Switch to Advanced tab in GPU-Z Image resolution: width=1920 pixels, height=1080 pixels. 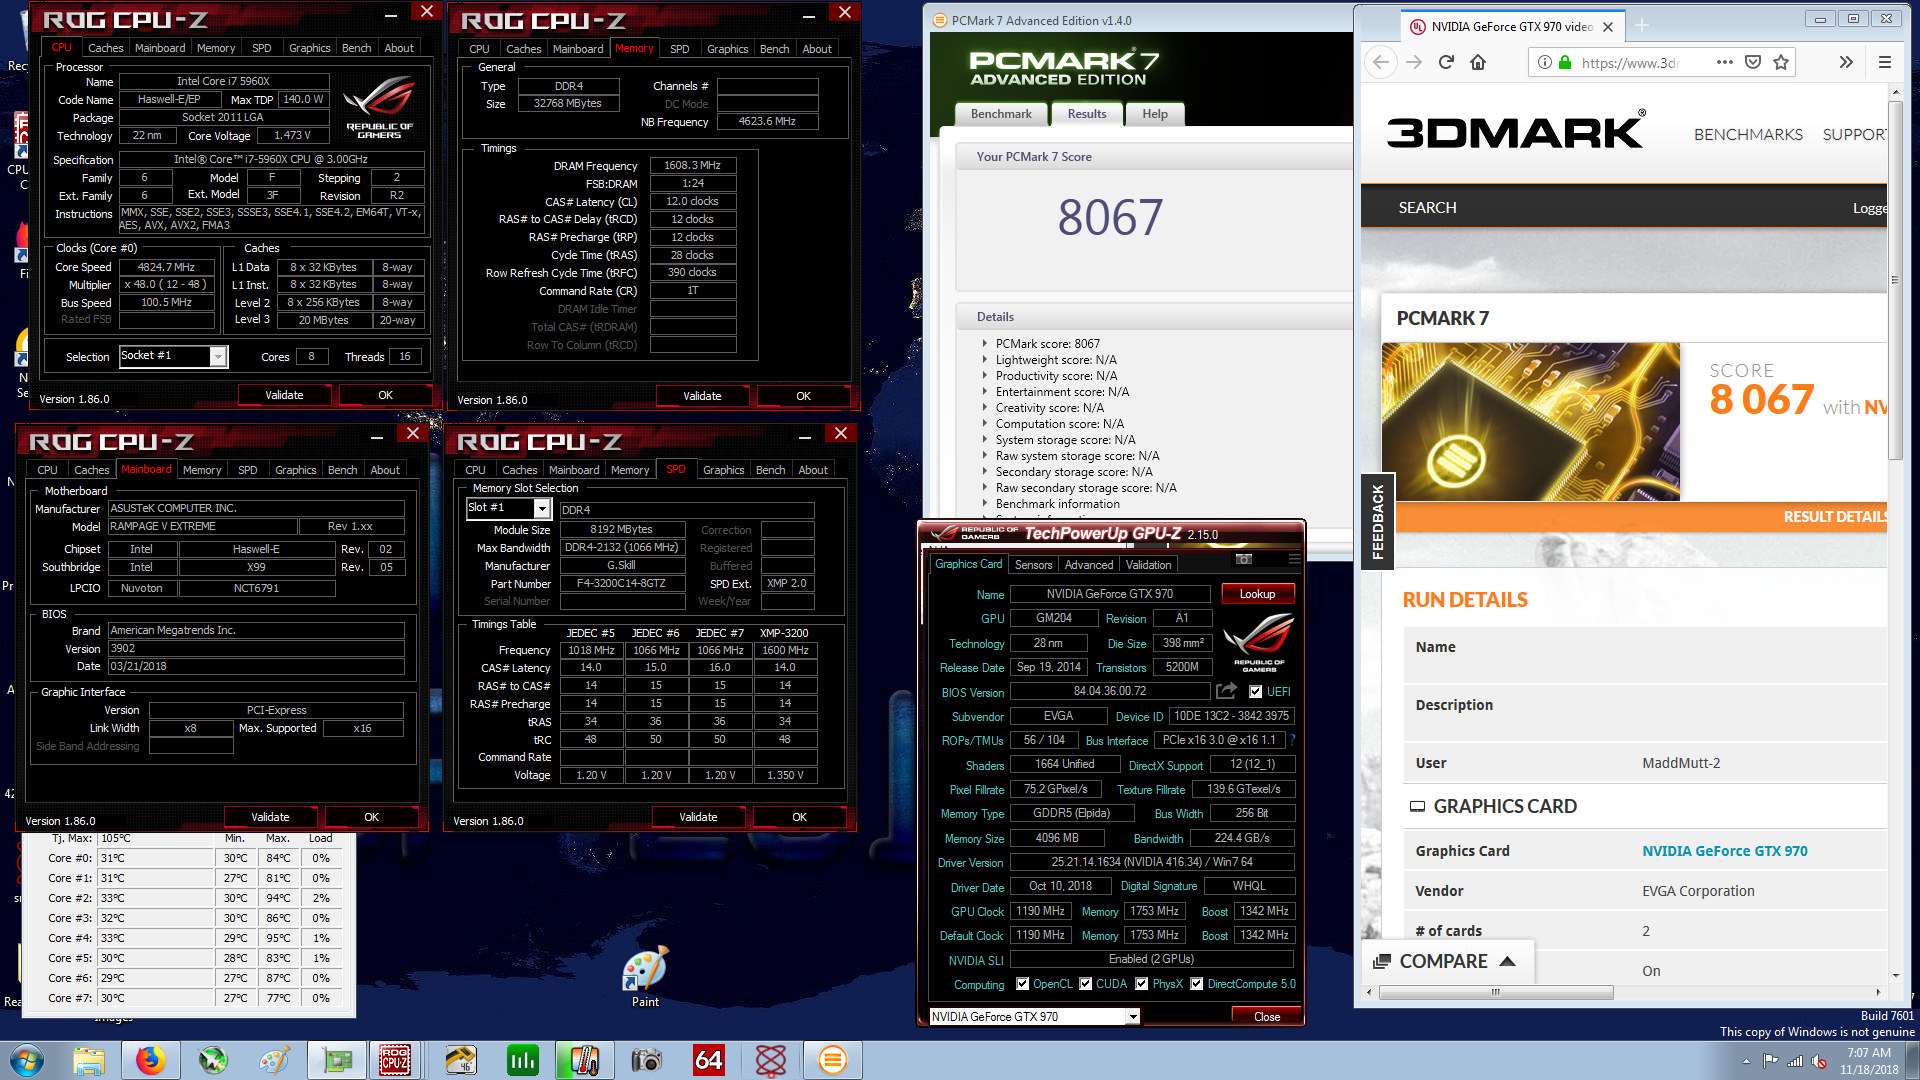[1088, 565]
